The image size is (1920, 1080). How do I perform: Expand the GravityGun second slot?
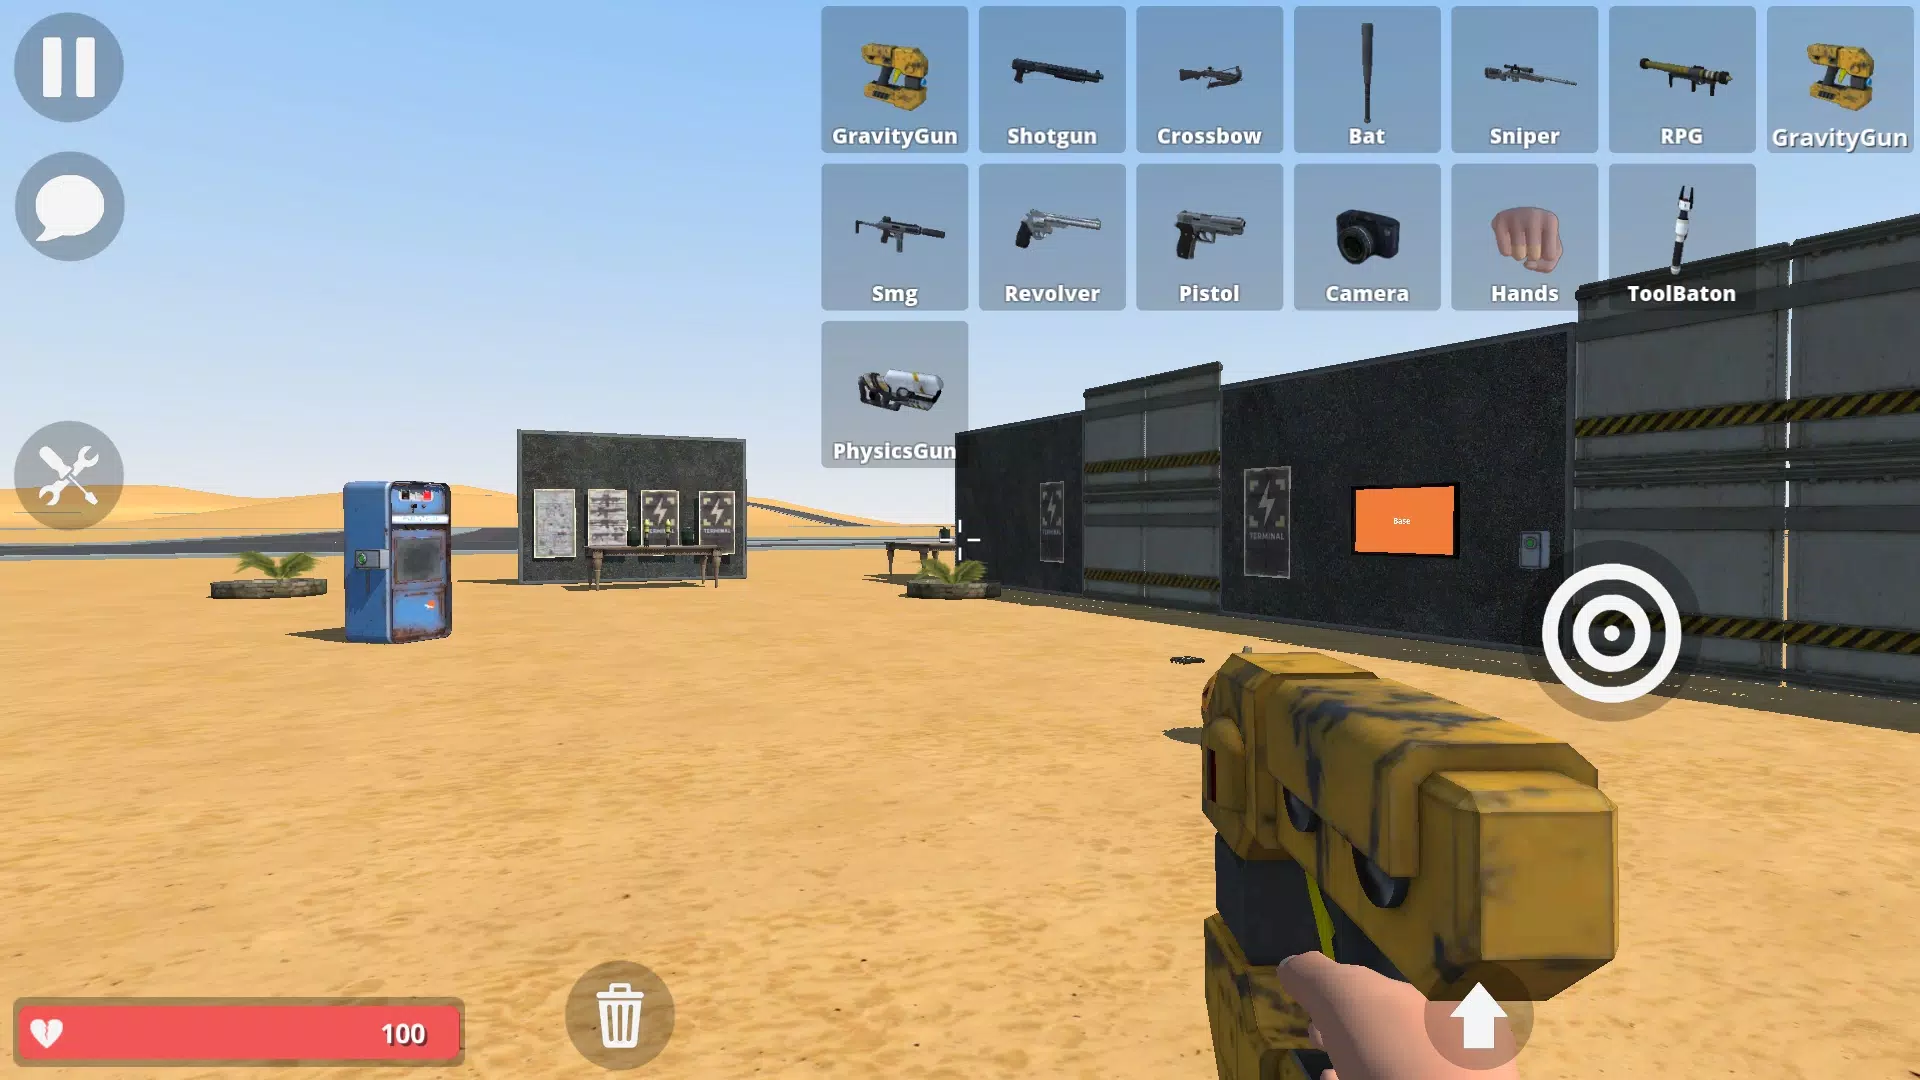pos(1840,79)
